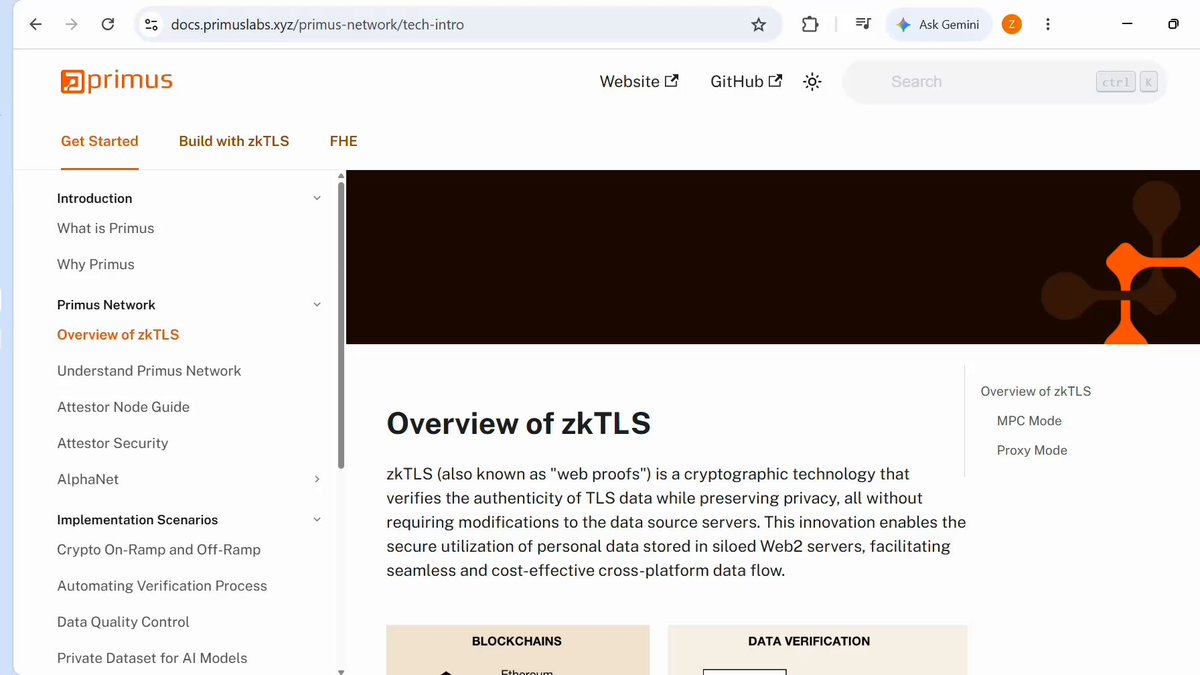Viewport: 1200px width, 675px height.
Task: Restore the browser window size
Action: pyautogui.click(x=1173, y=25)
